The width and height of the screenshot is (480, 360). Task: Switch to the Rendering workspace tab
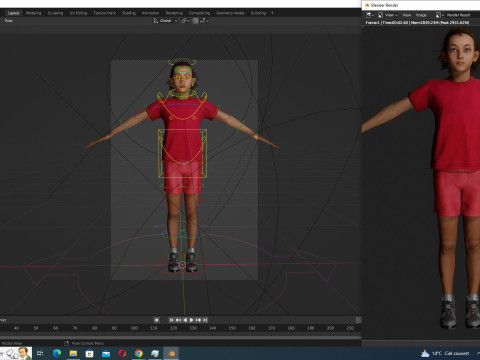coord(174,13)
